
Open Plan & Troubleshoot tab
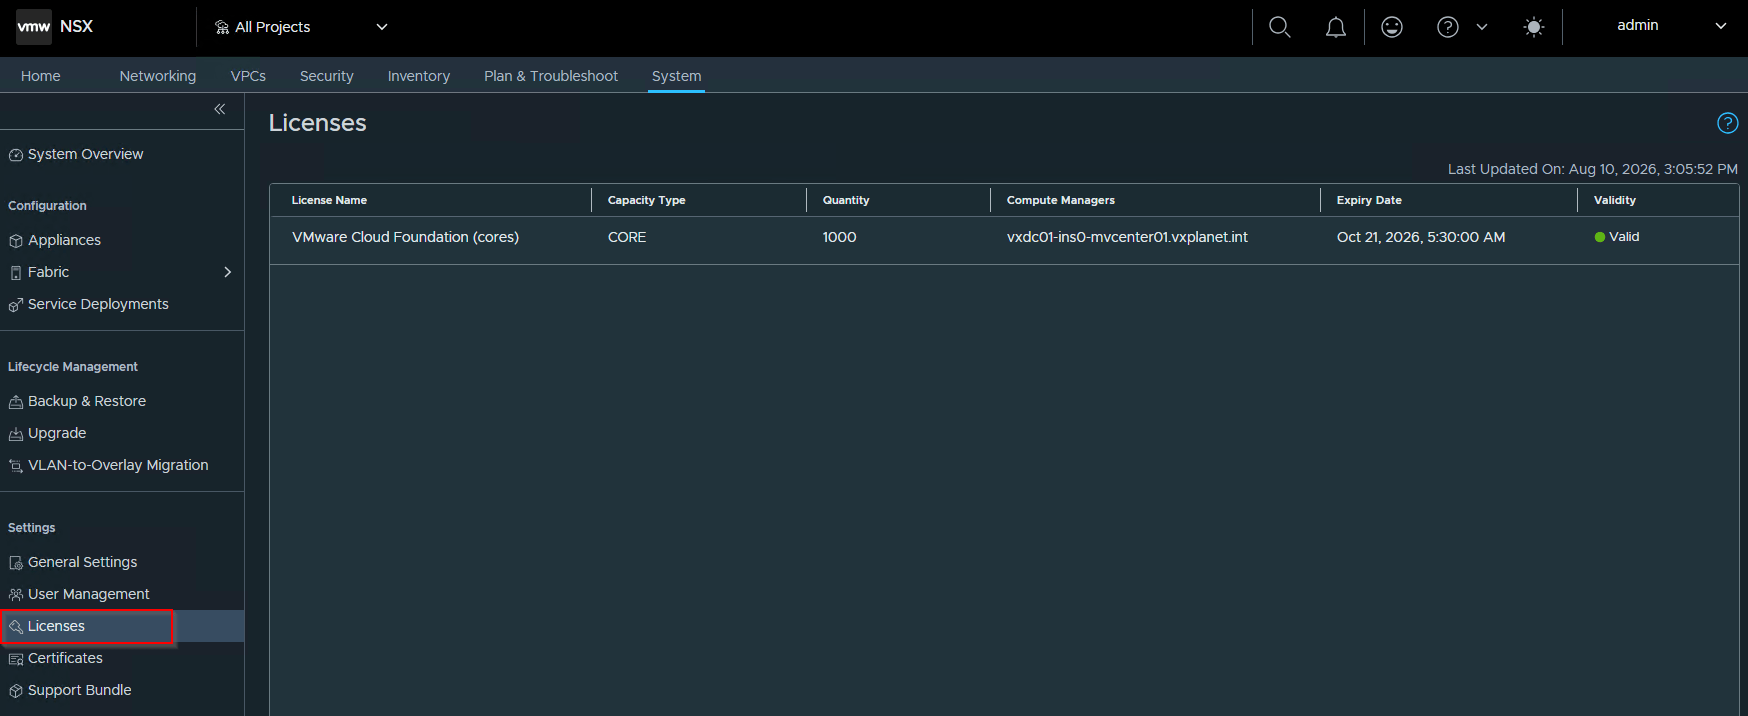[551, 76]
